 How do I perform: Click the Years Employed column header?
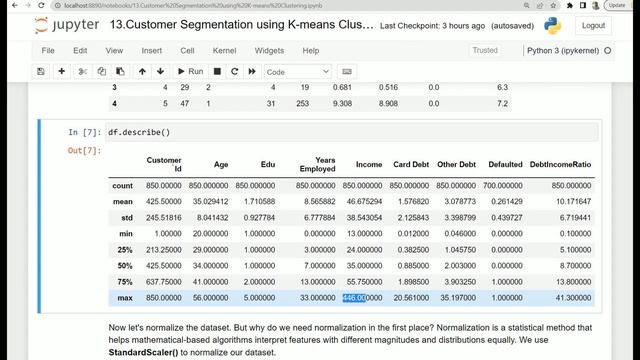tap(318, 164)
